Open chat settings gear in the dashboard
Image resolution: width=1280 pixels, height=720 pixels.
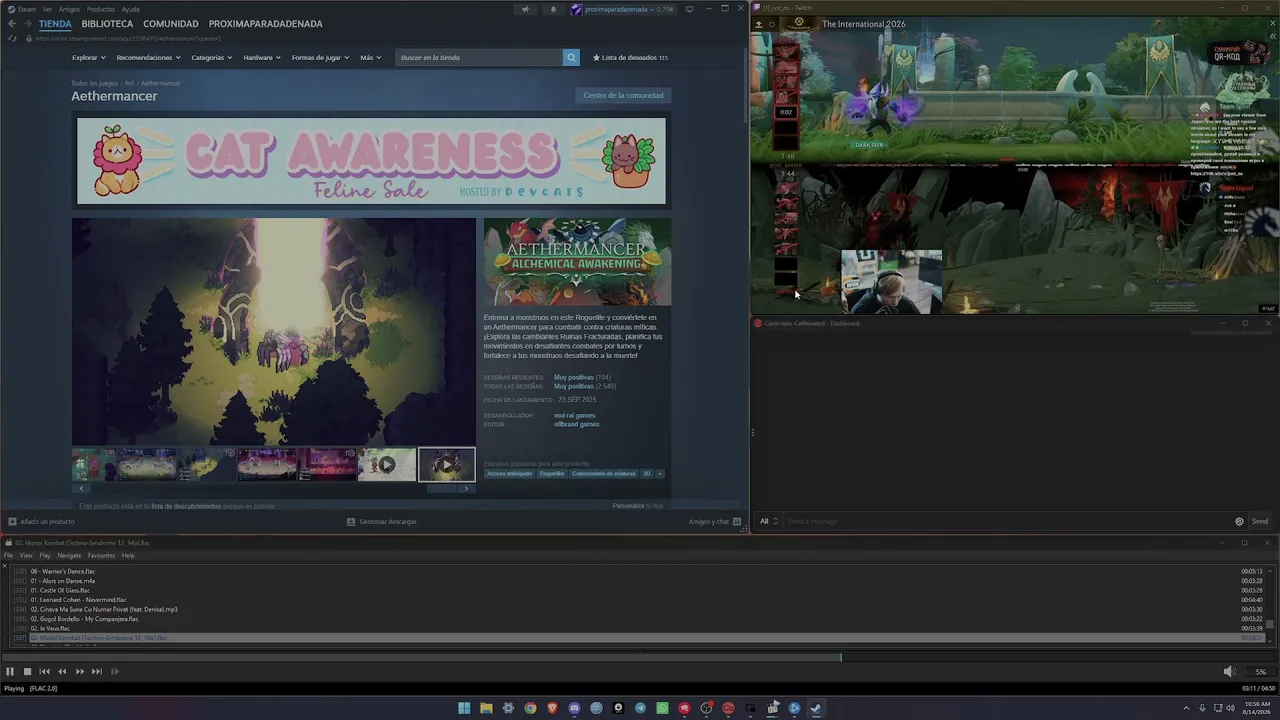pos(1239,521)
